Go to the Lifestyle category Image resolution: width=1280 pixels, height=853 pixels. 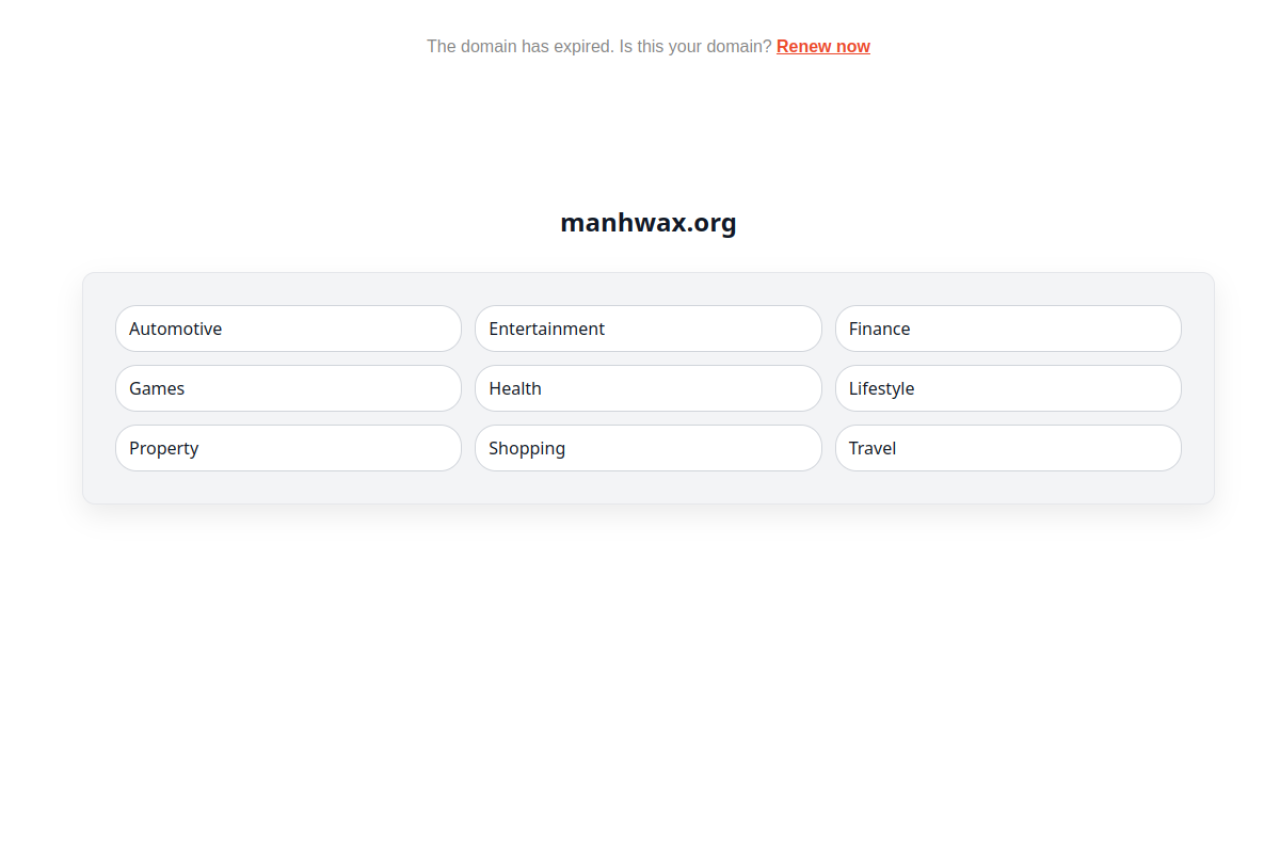tap(1008, 388)
